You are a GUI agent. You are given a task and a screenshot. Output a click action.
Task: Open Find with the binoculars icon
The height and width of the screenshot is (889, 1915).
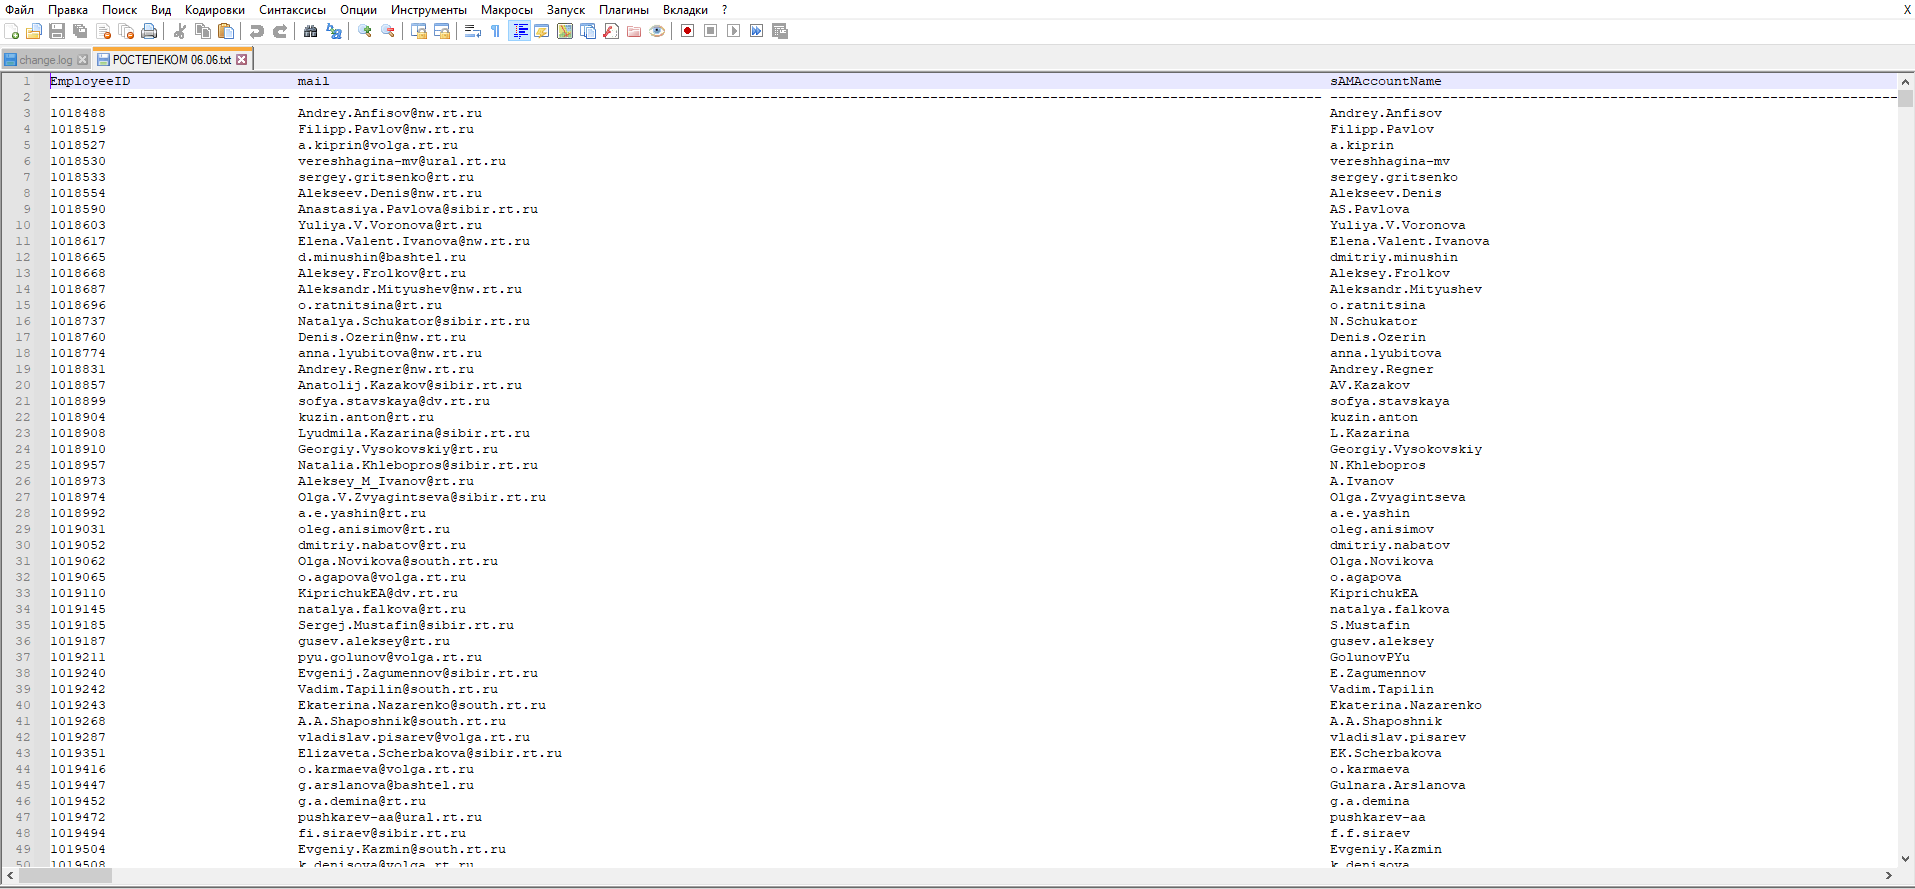point(310,31)
